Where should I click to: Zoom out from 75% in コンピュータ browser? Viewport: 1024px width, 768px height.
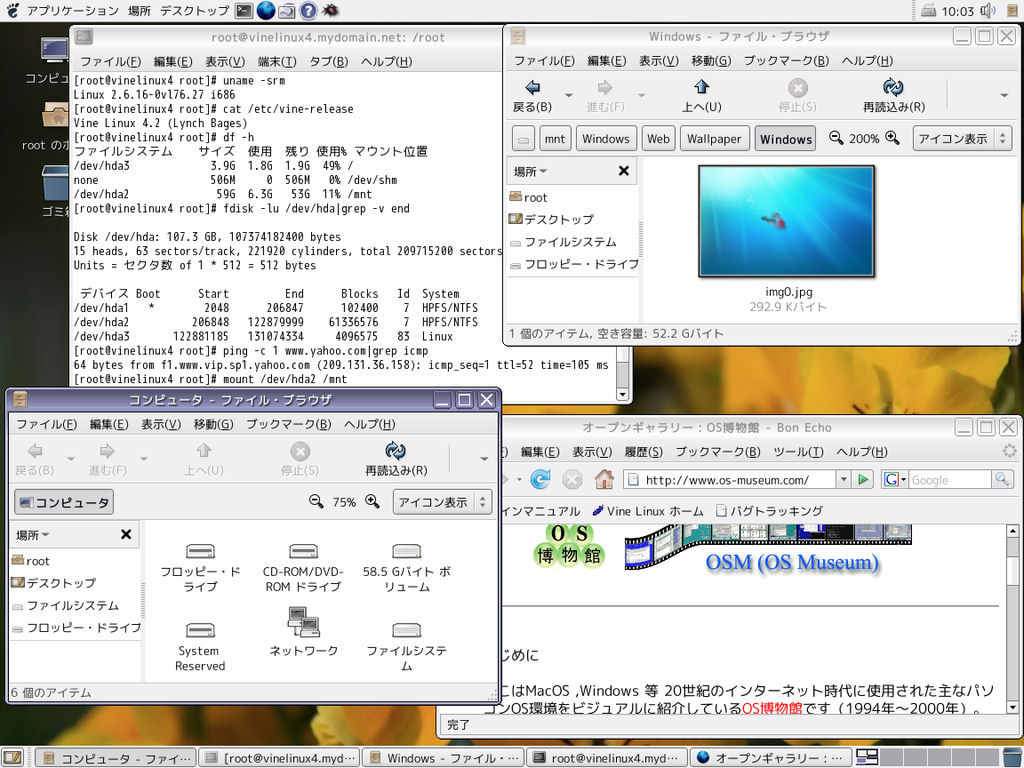(316, 502)
